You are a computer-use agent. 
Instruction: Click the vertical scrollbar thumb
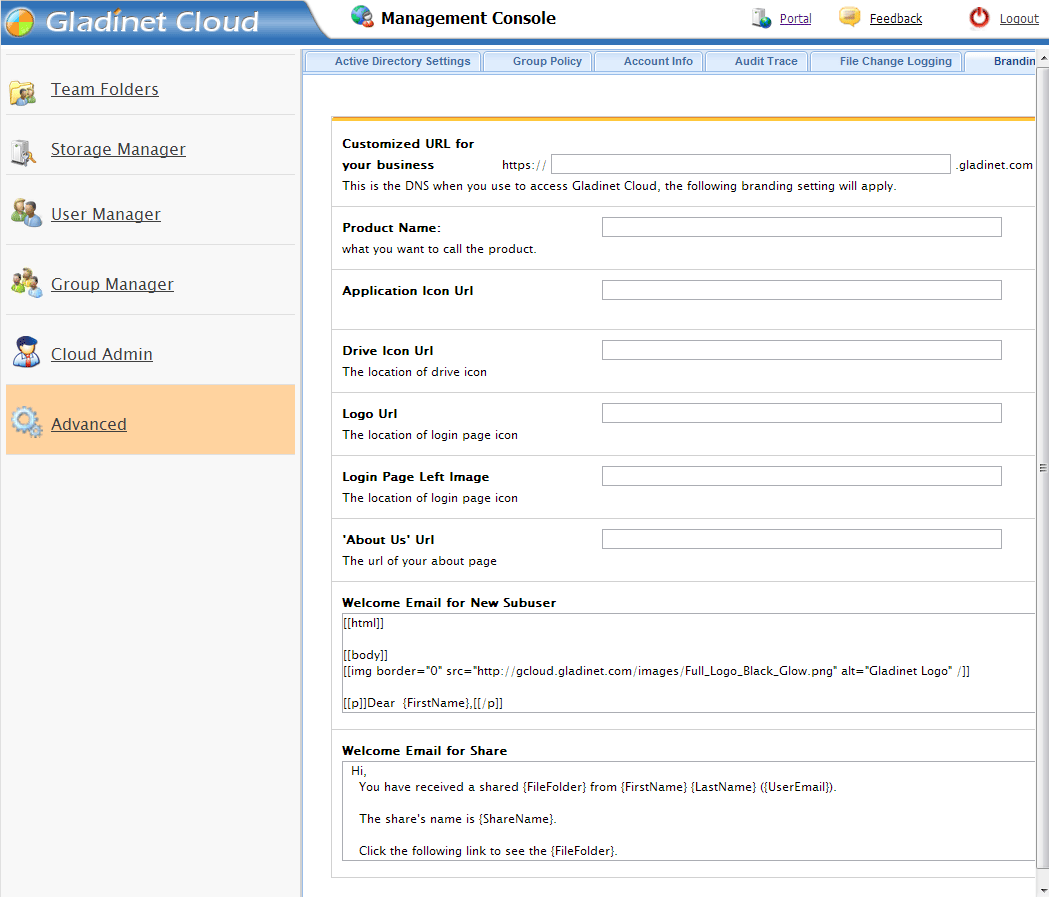tap(1043, 468)
